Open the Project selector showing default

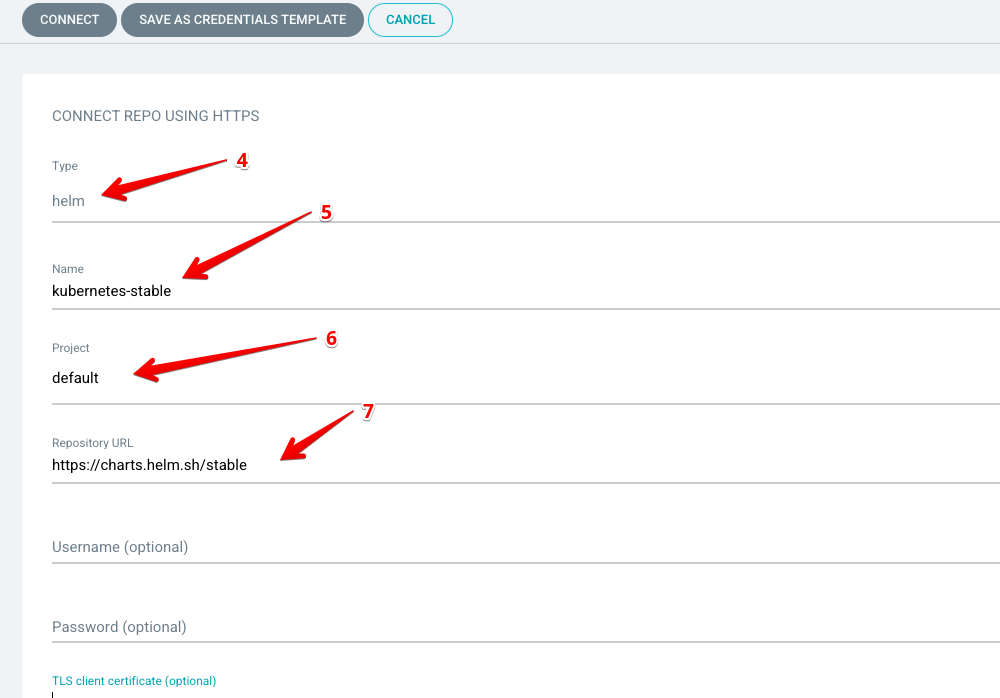tap(526, 378)
